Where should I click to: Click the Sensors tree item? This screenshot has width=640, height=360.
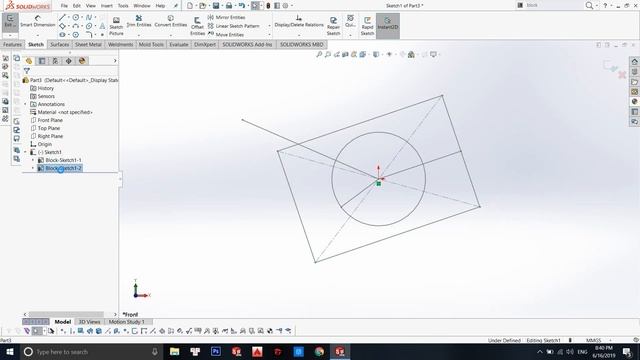(x=42, y=96)
